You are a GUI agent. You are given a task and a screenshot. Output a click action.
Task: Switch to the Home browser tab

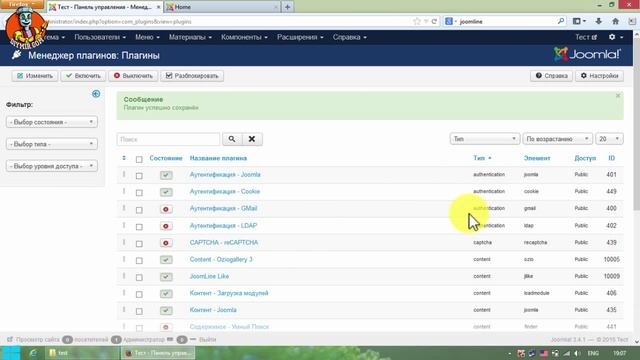click(x=222, y=7)
